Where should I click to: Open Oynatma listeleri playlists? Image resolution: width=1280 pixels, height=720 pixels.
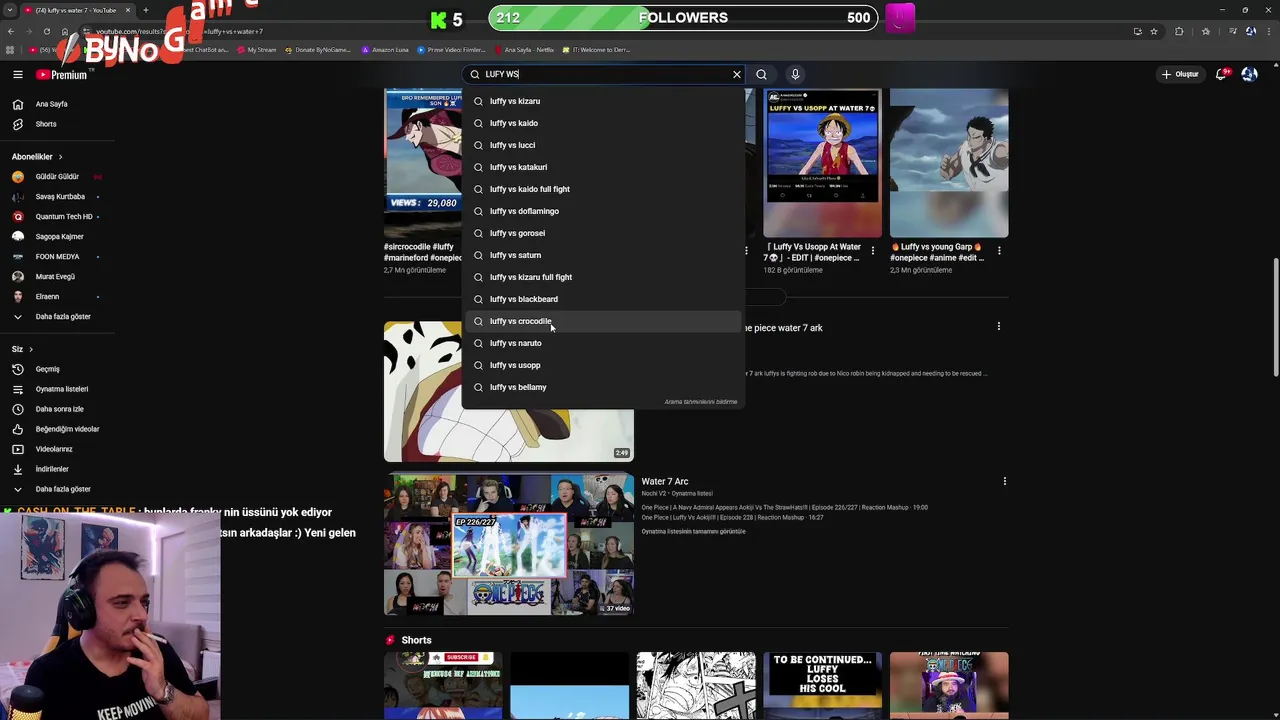[x=61, y=389]
